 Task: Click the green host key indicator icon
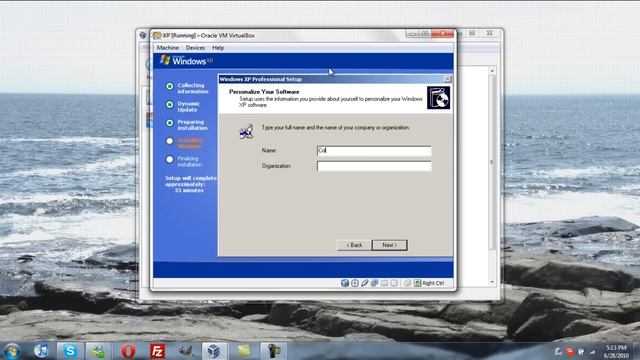click(418, 283)
